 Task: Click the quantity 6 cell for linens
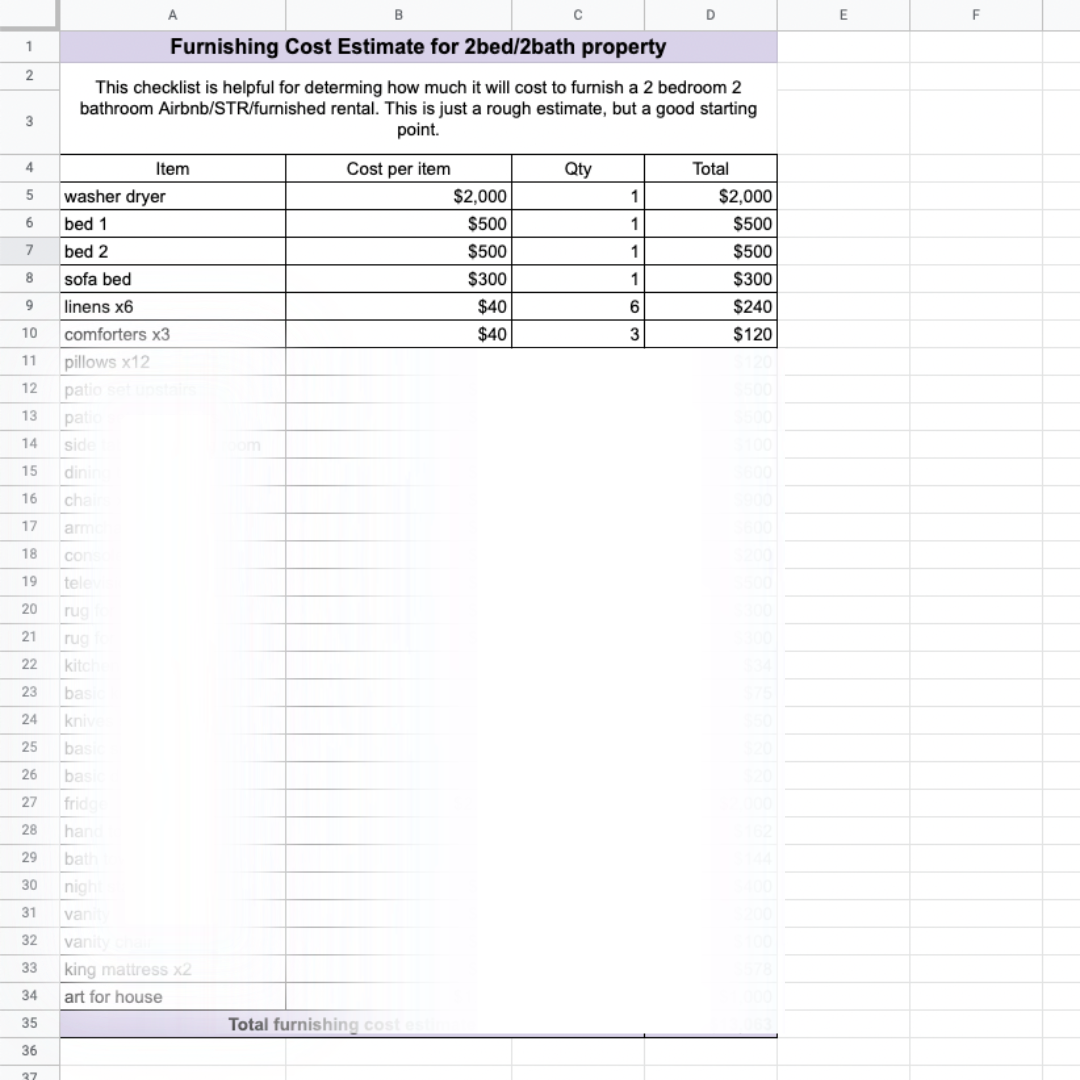coord(577,307)
